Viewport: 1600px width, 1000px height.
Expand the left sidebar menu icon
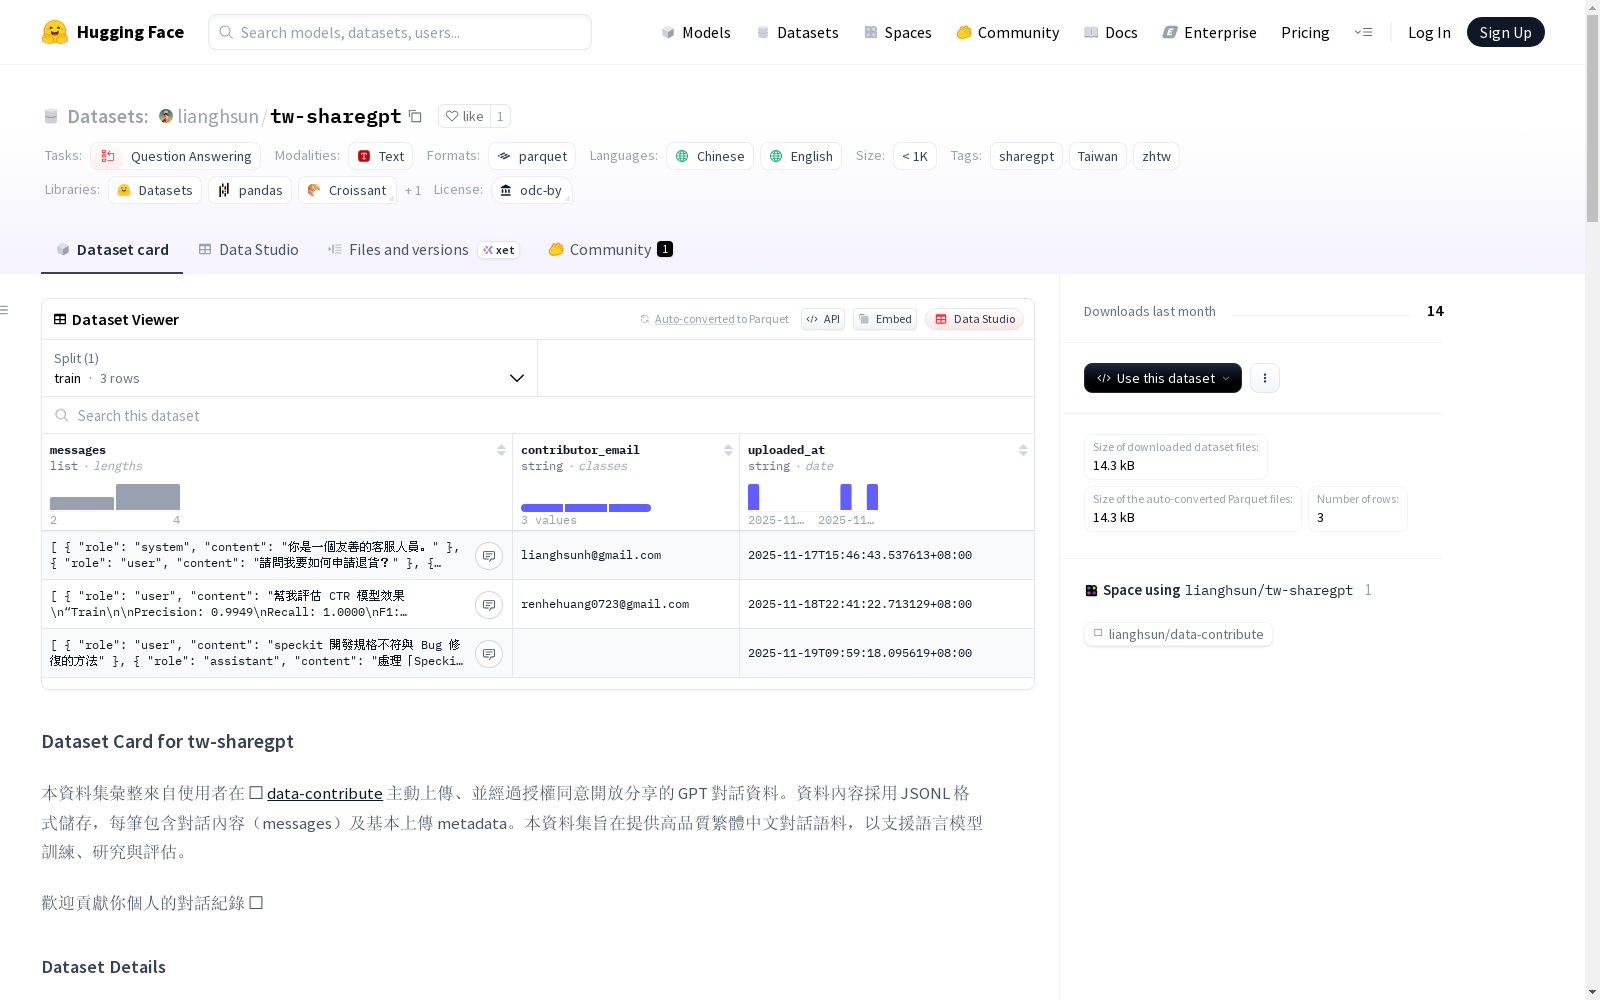[x=4, y=310]
